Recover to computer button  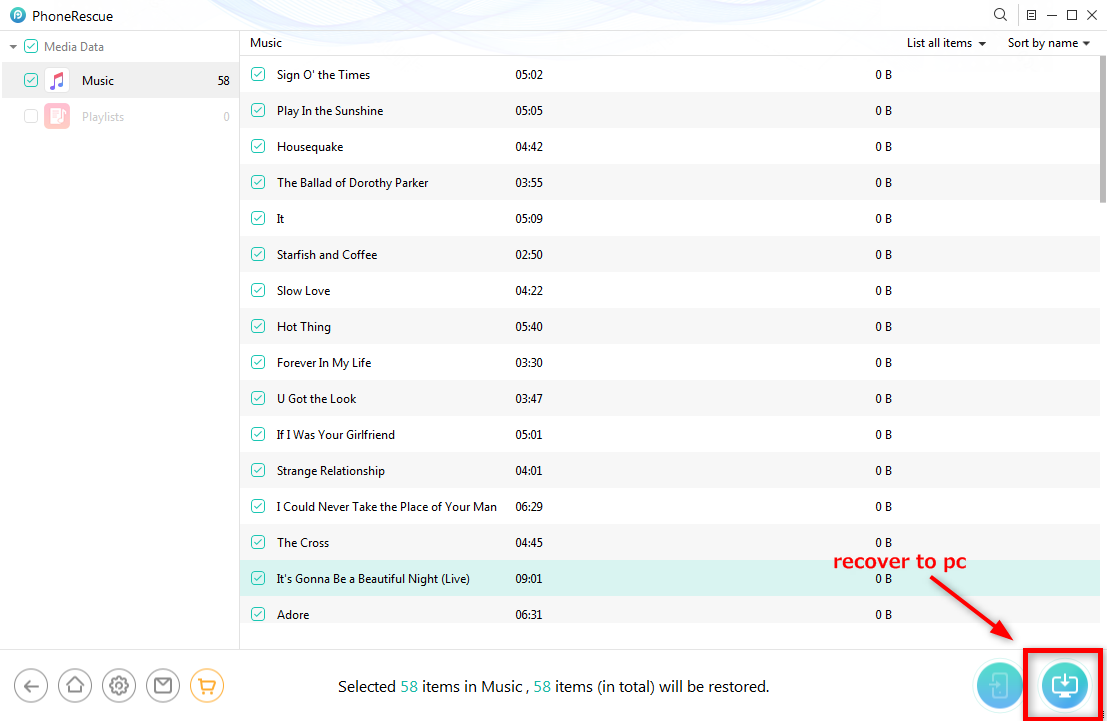tap(1064, 686)
